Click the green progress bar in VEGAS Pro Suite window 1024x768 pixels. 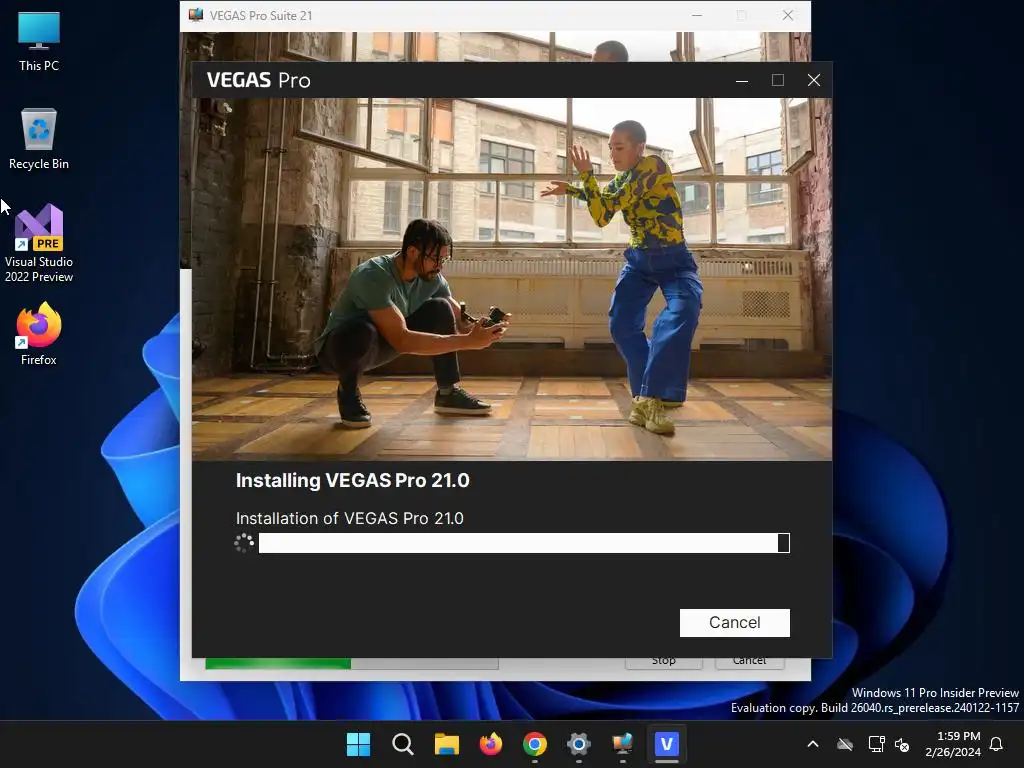(352, 664)
